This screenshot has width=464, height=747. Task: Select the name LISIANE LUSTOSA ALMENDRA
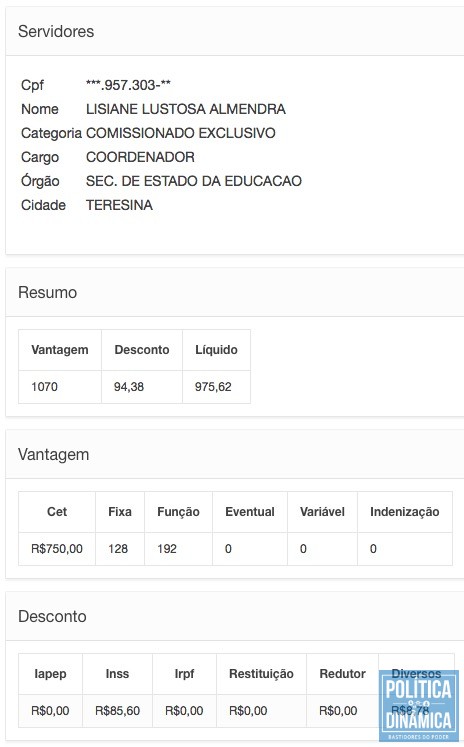click(186, 109)
